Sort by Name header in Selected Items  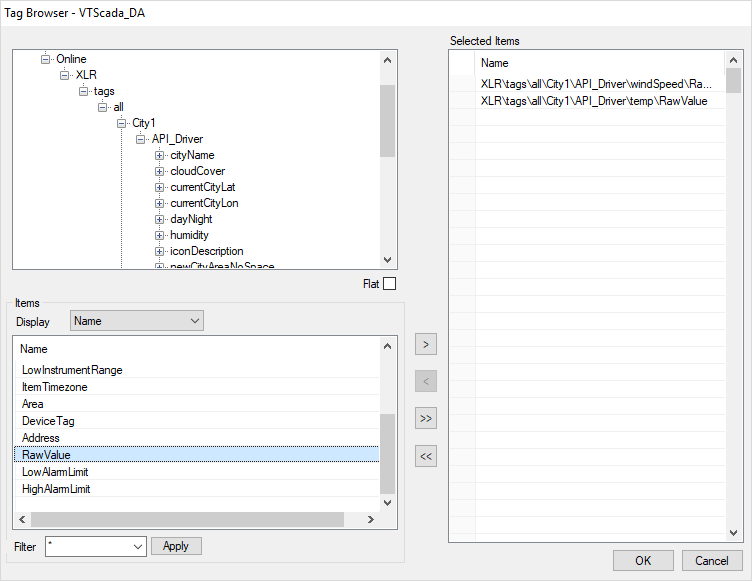click(x=600, y=63)
